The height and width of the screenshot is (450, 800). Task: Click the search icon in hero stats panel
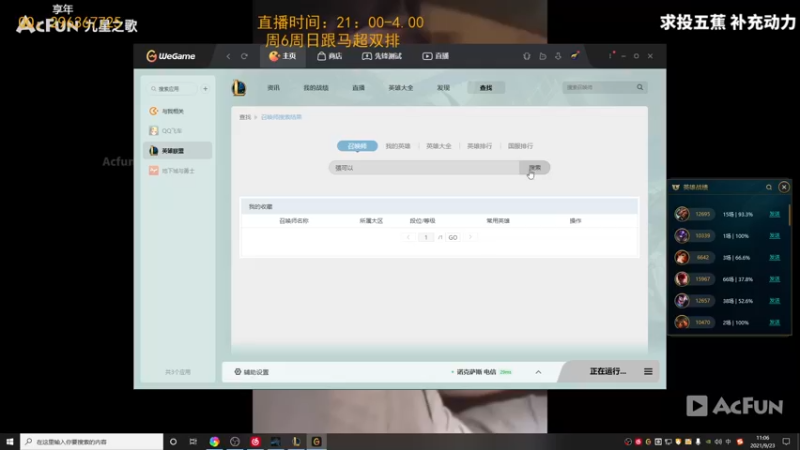pyautogui.click(x=769, y=187)
